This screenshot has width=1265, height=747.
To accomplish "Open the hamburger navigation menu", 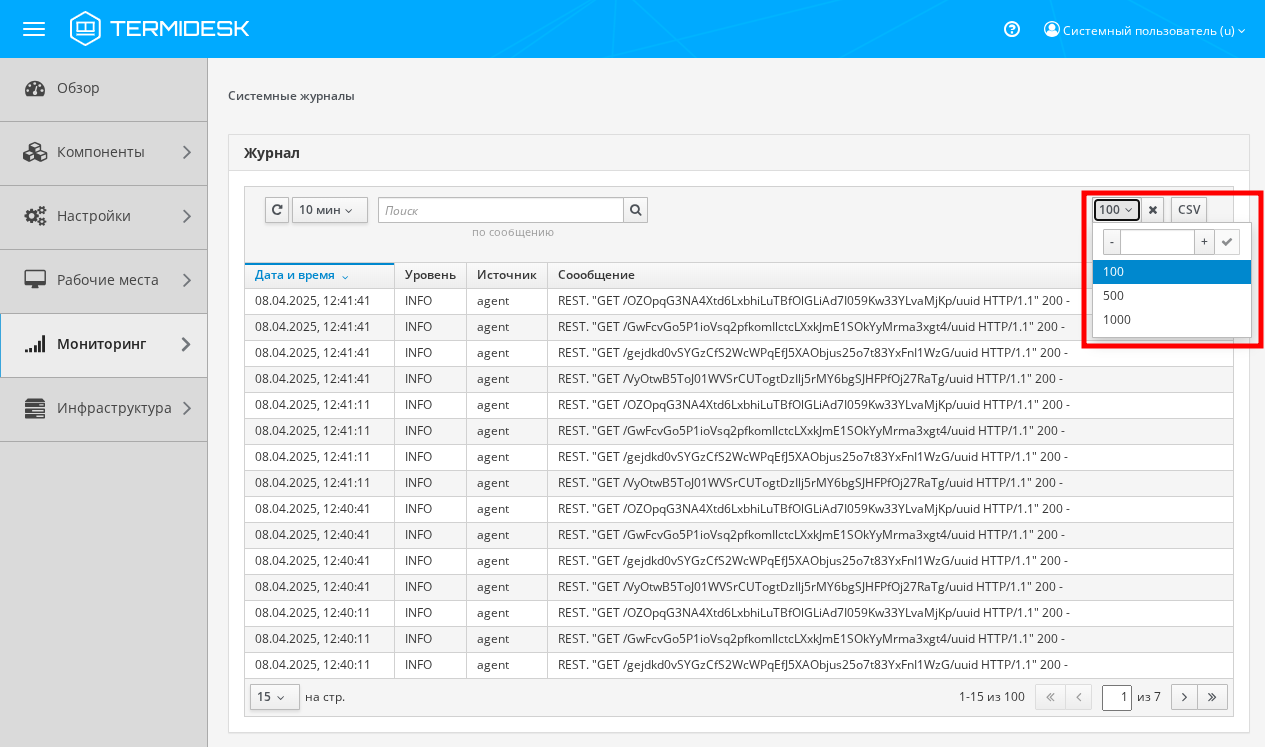I will (x=34, y=29).
